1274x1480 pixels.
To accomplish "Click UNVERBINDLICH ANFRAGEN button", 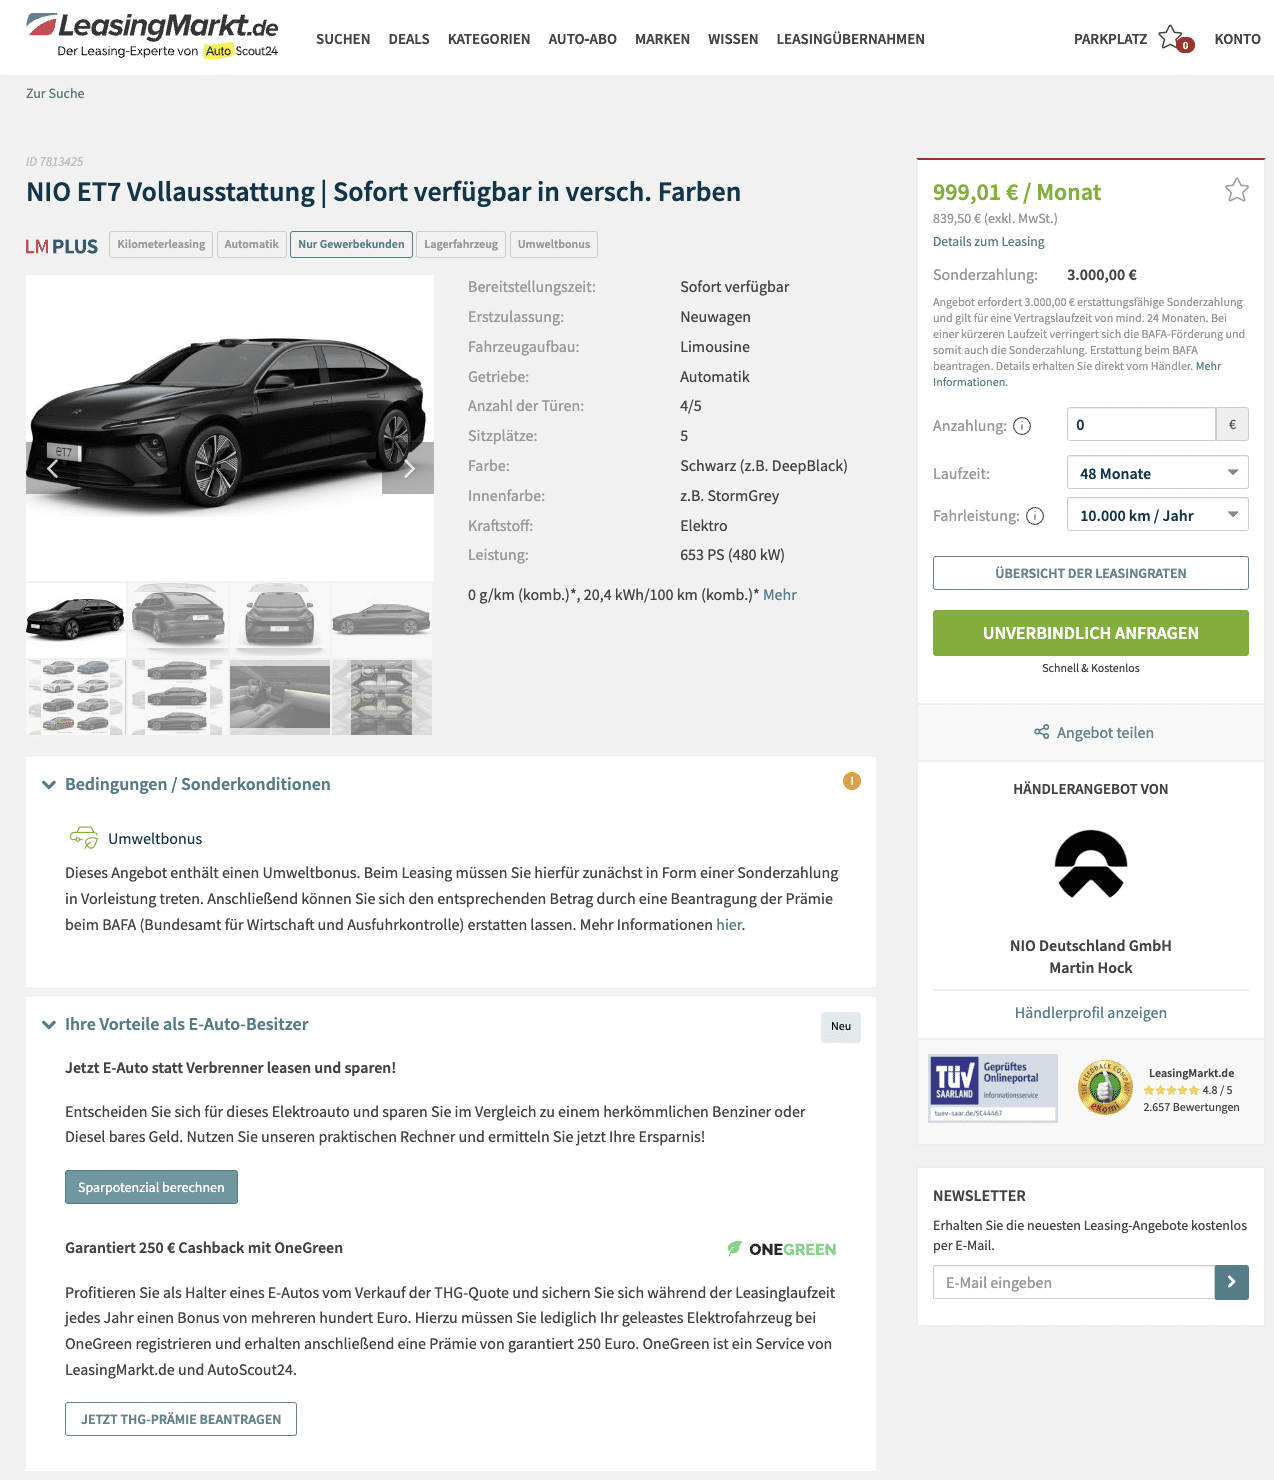I will (1091, 633).
